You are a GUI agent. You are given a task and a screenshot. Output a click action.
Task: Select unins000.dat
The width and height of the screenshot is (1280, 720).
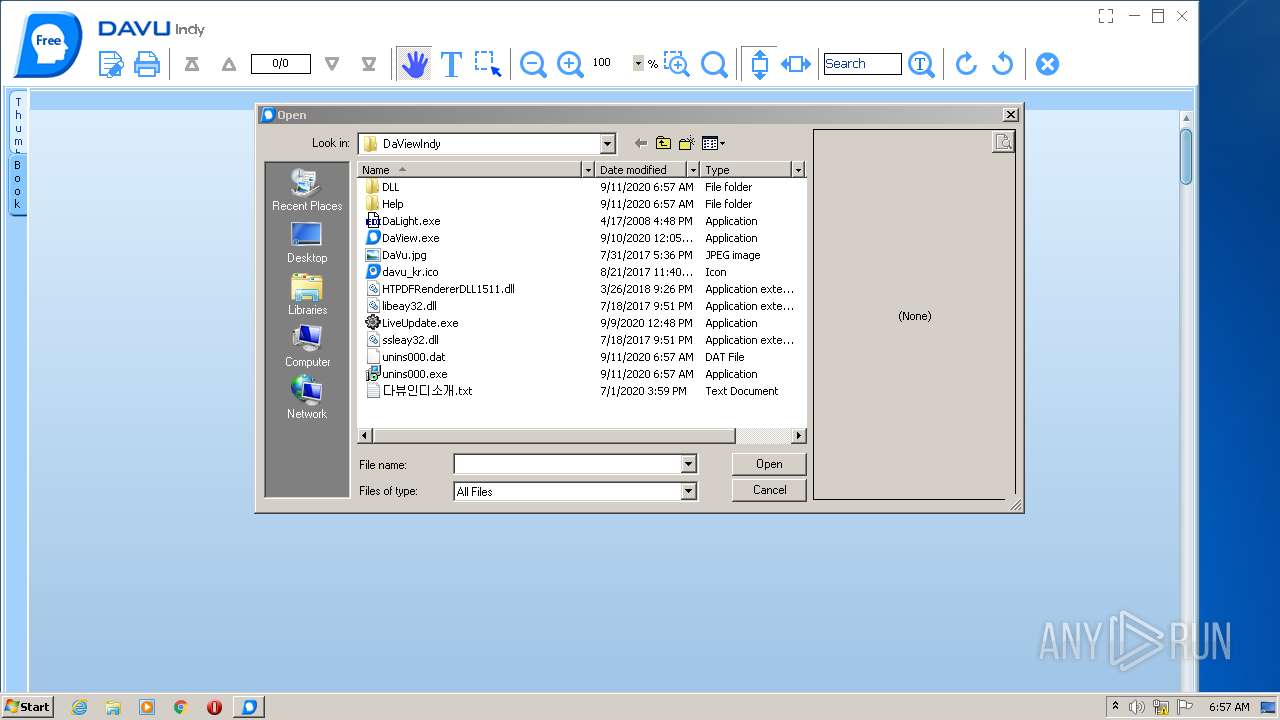[x=405, y=357]
